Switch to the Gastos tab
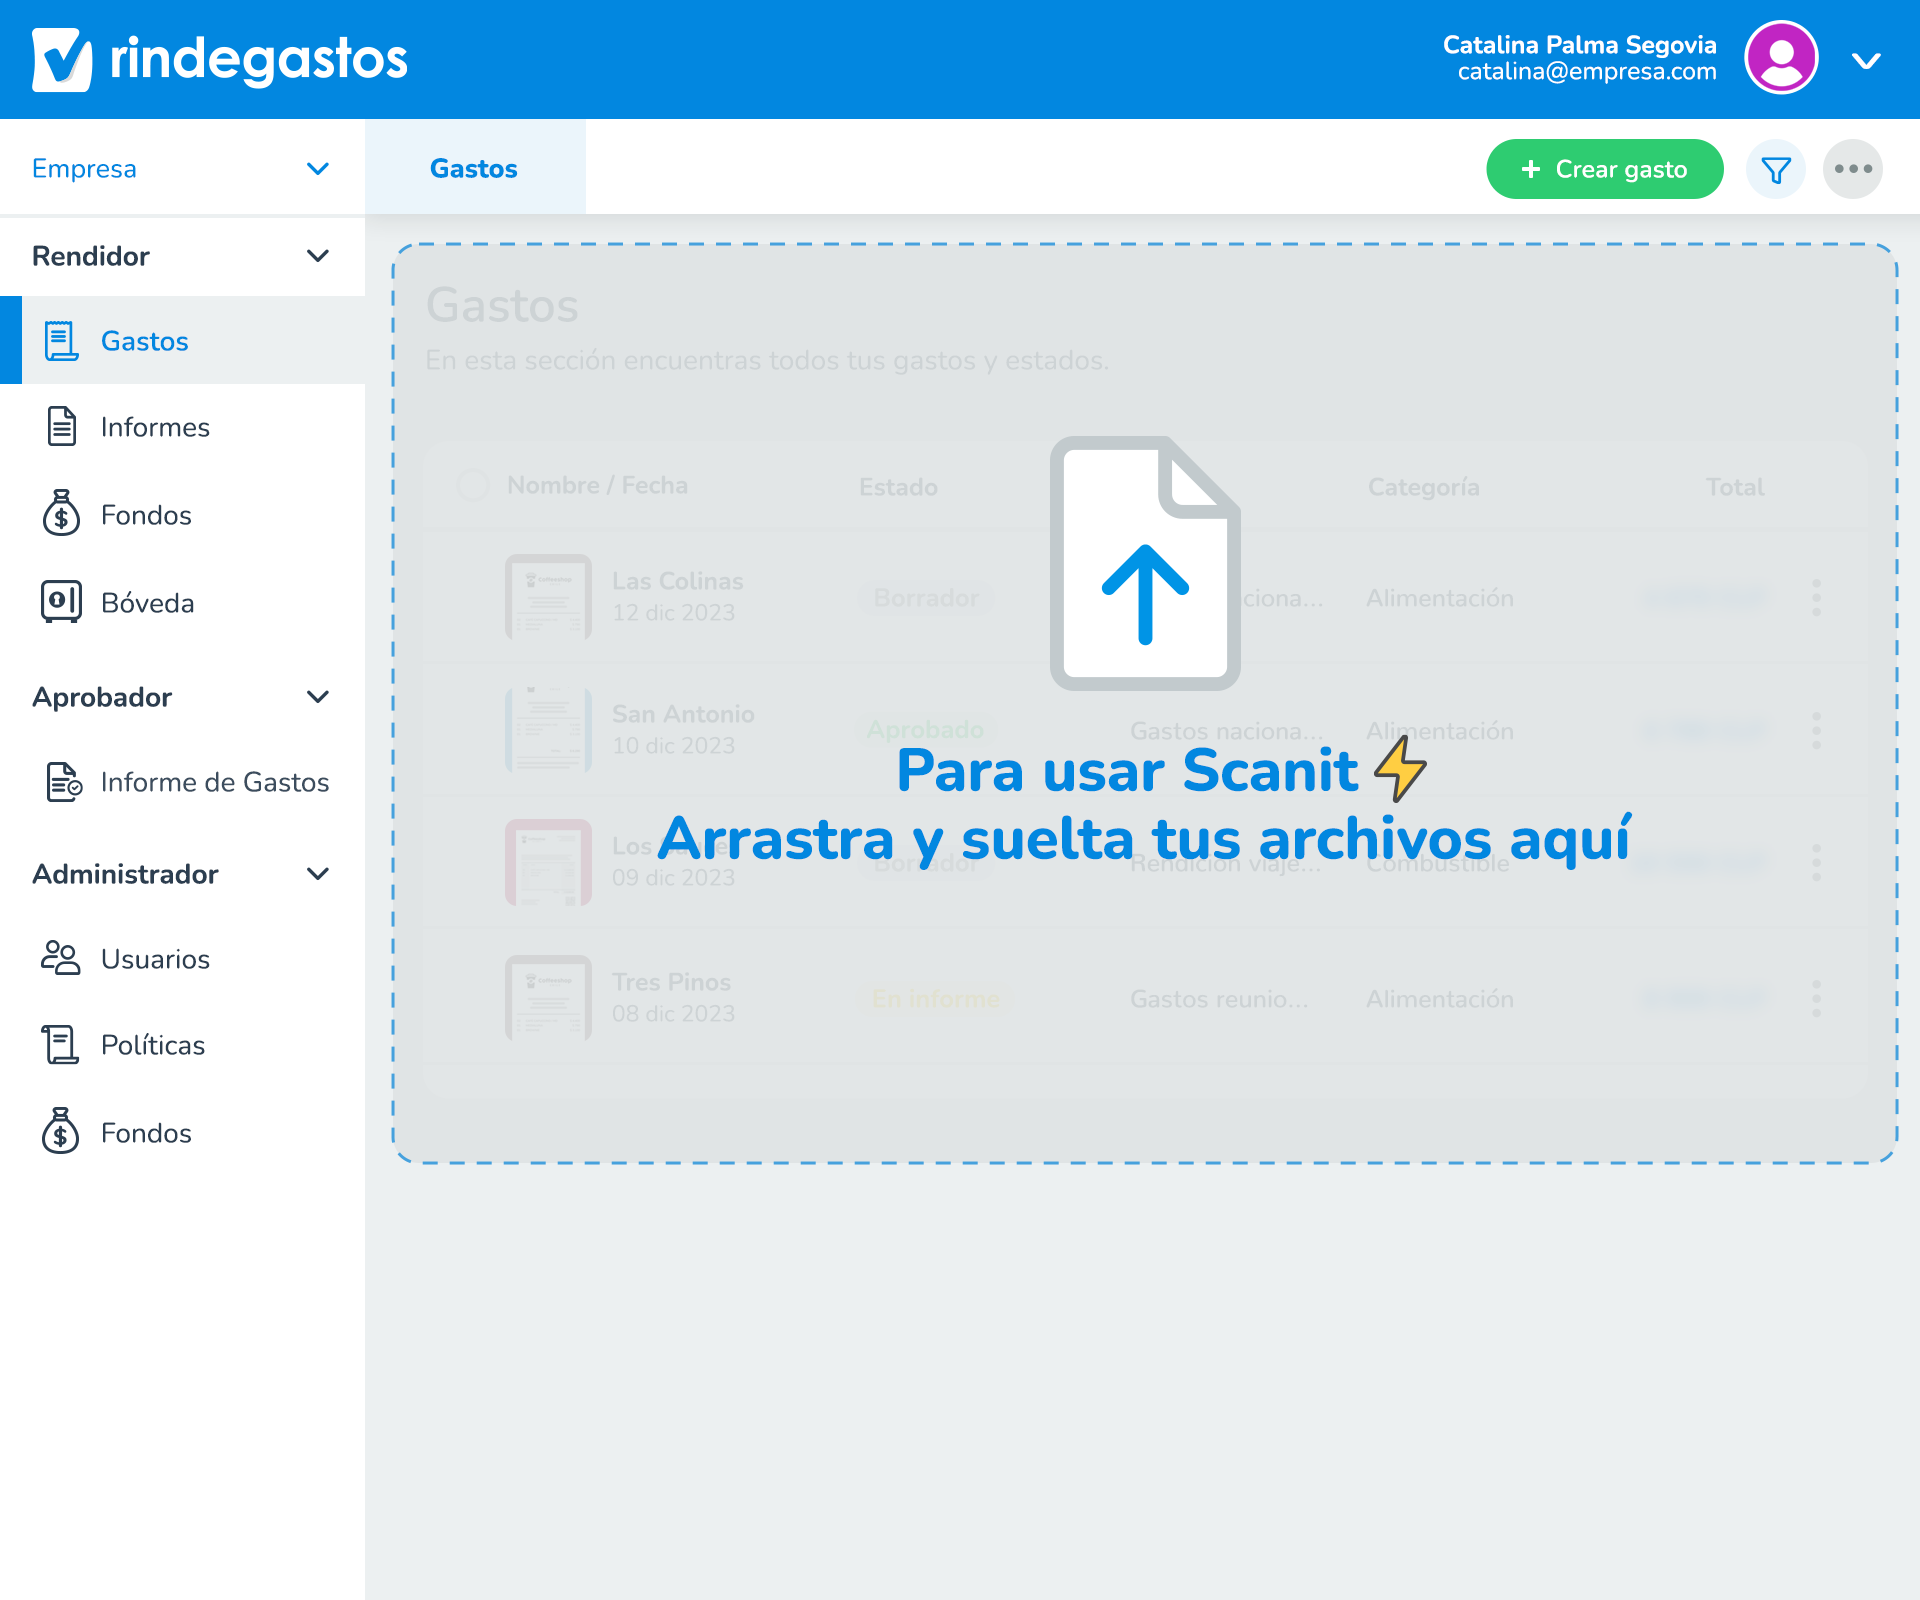The image size is (1920, 1600). (x=474, y=168)
